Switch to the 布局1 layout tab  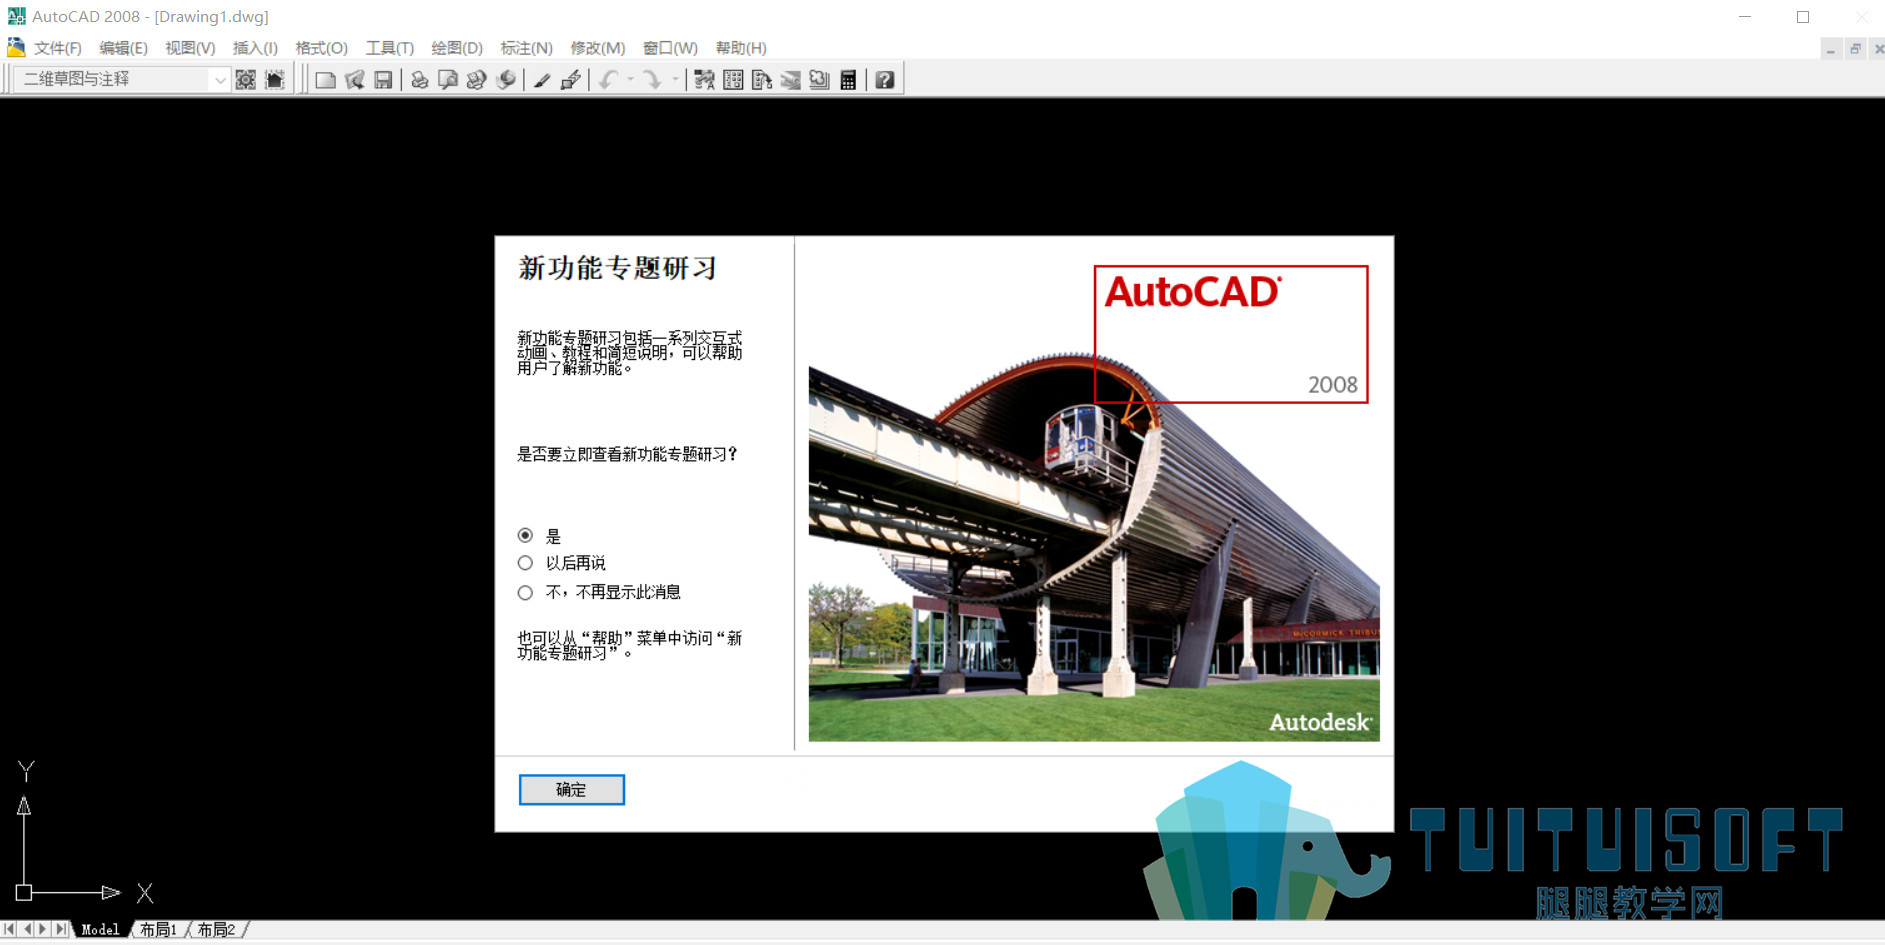[x=158, y=930]
